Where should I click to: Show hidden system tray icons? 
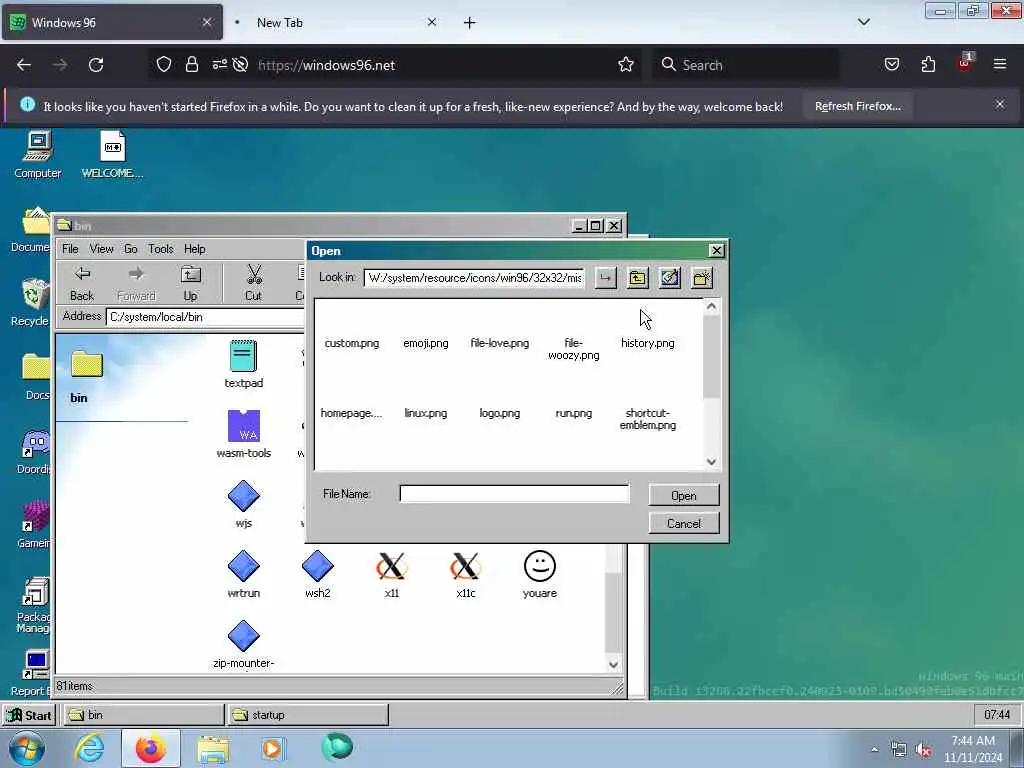[x=874, y=749]
